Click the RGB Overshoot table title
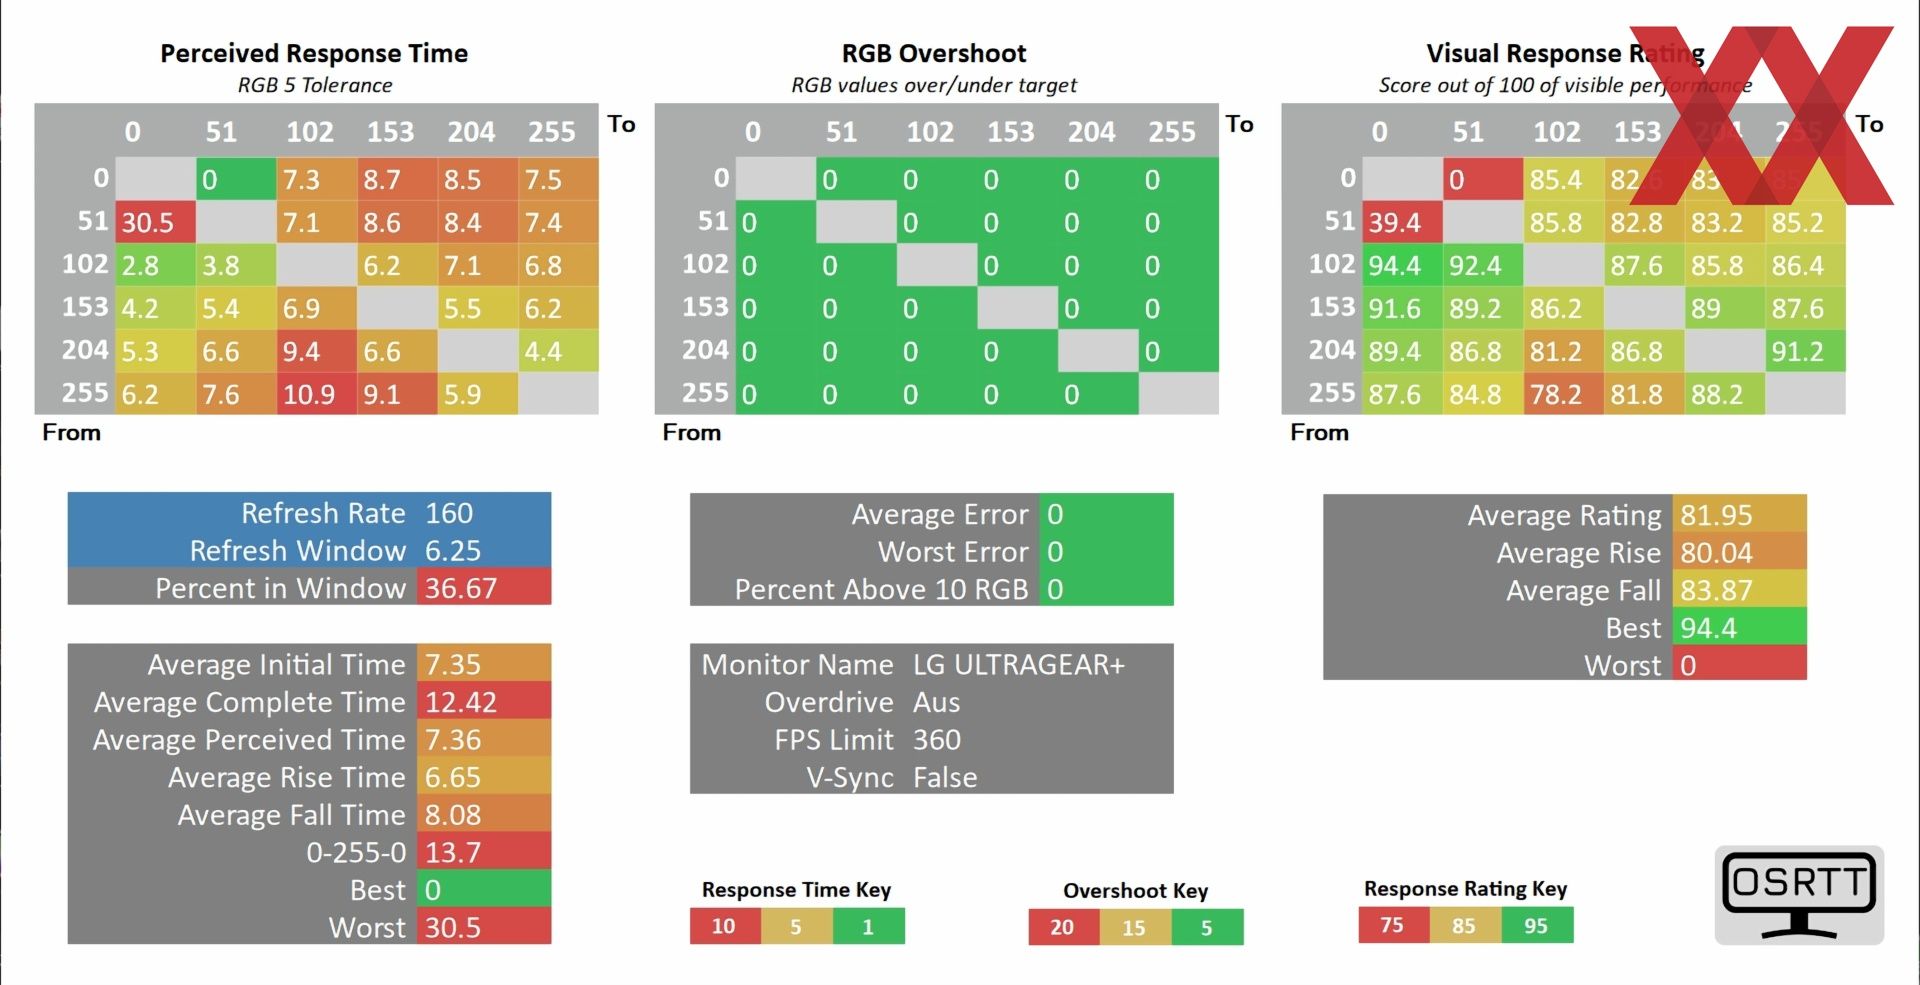This screenshot has width=1920, height=985. click(934, 53)
